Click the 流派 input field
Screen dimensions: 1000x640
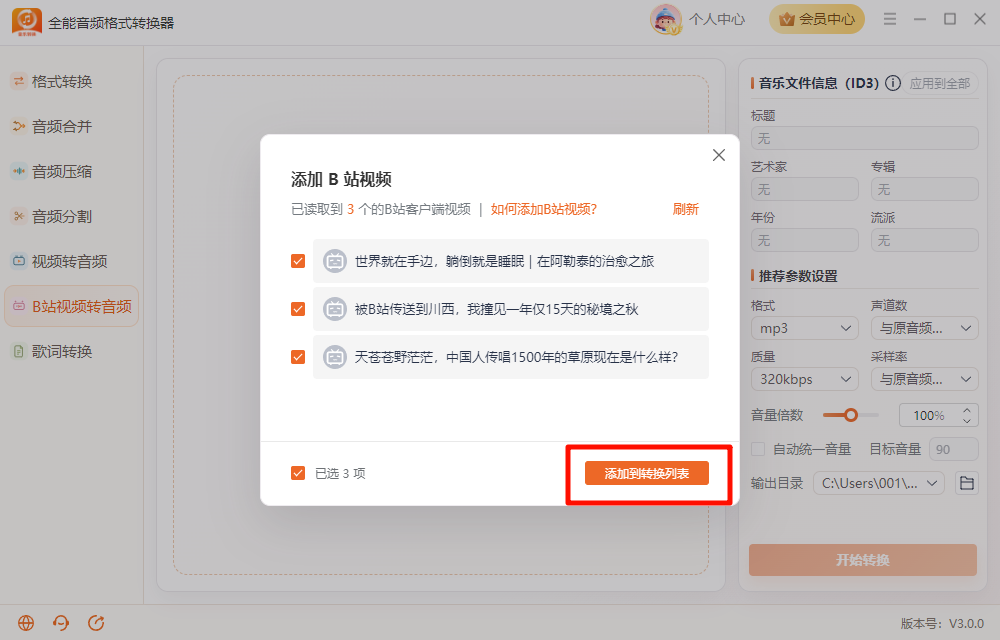point(925,240)
